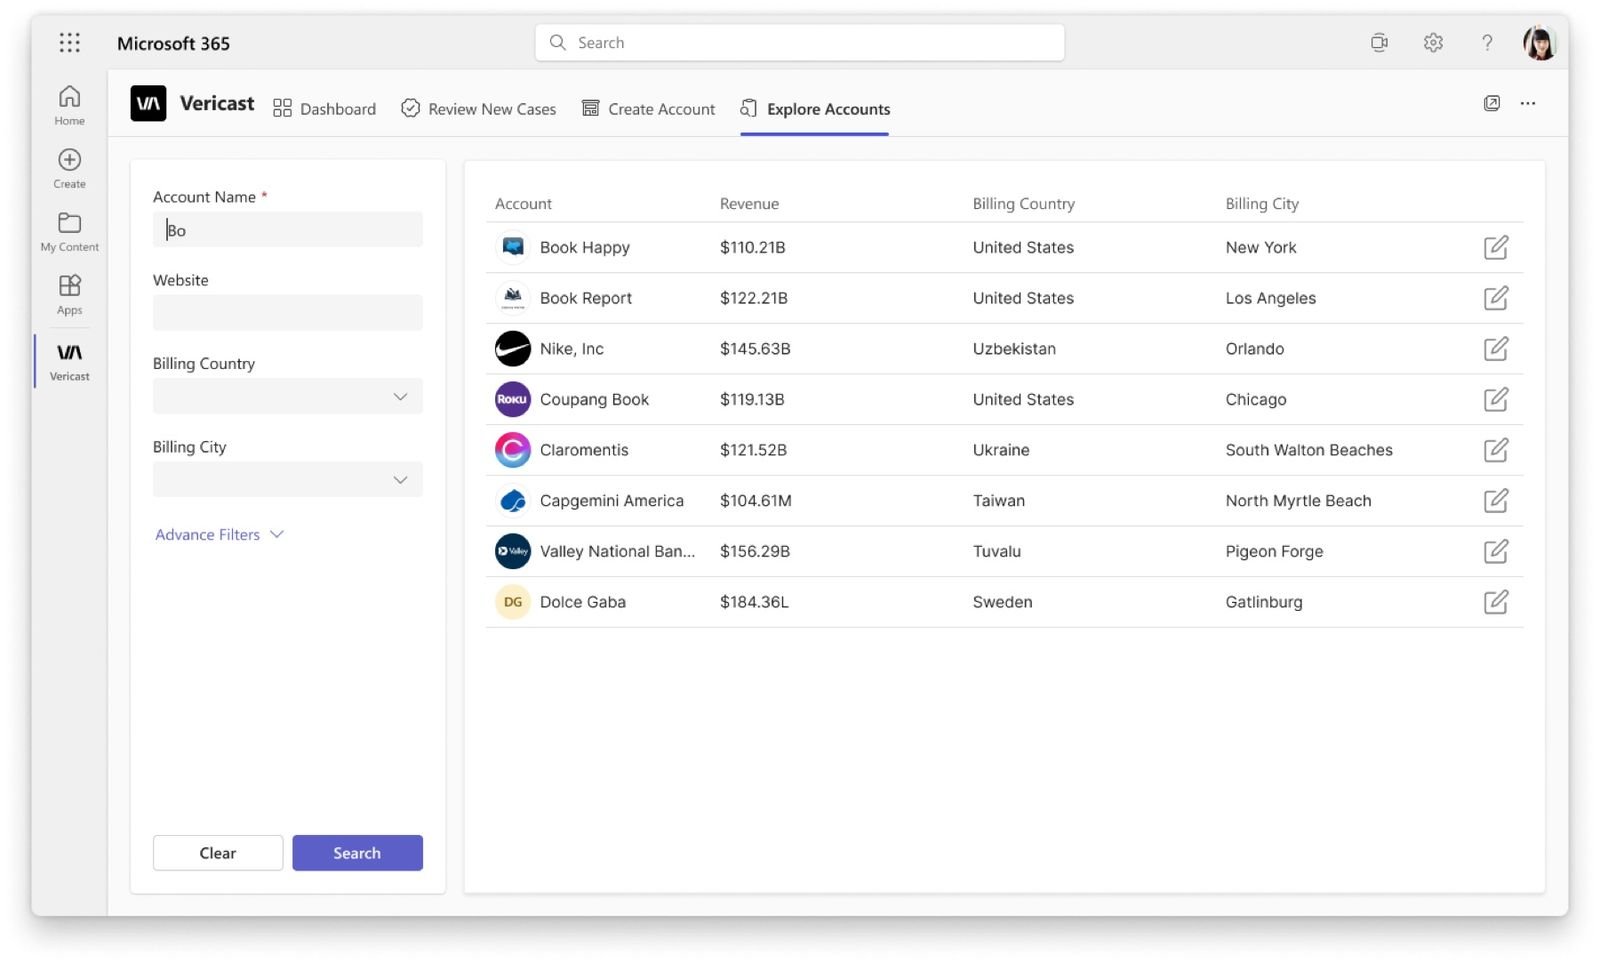The width and height of the screenshot is (1600, 963).
Task: Click the Search button
Action: coord(357,852)
